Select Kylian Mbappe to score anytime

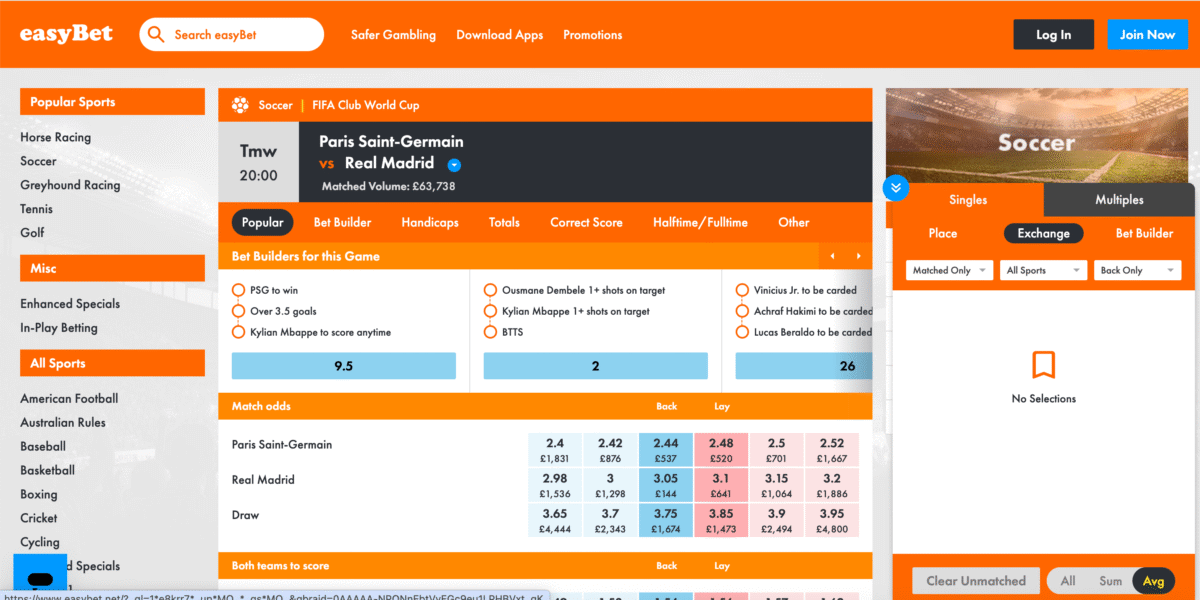[x=239, y=332]
